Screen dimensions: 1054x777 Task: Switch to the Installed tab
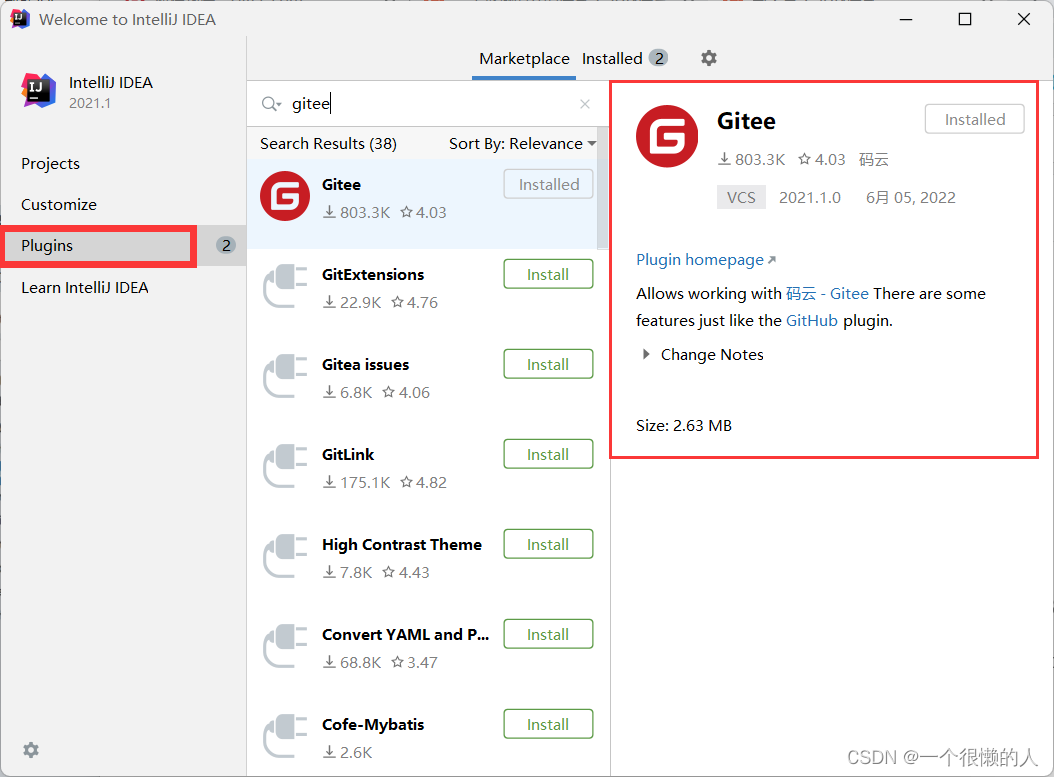coord(624,58)
